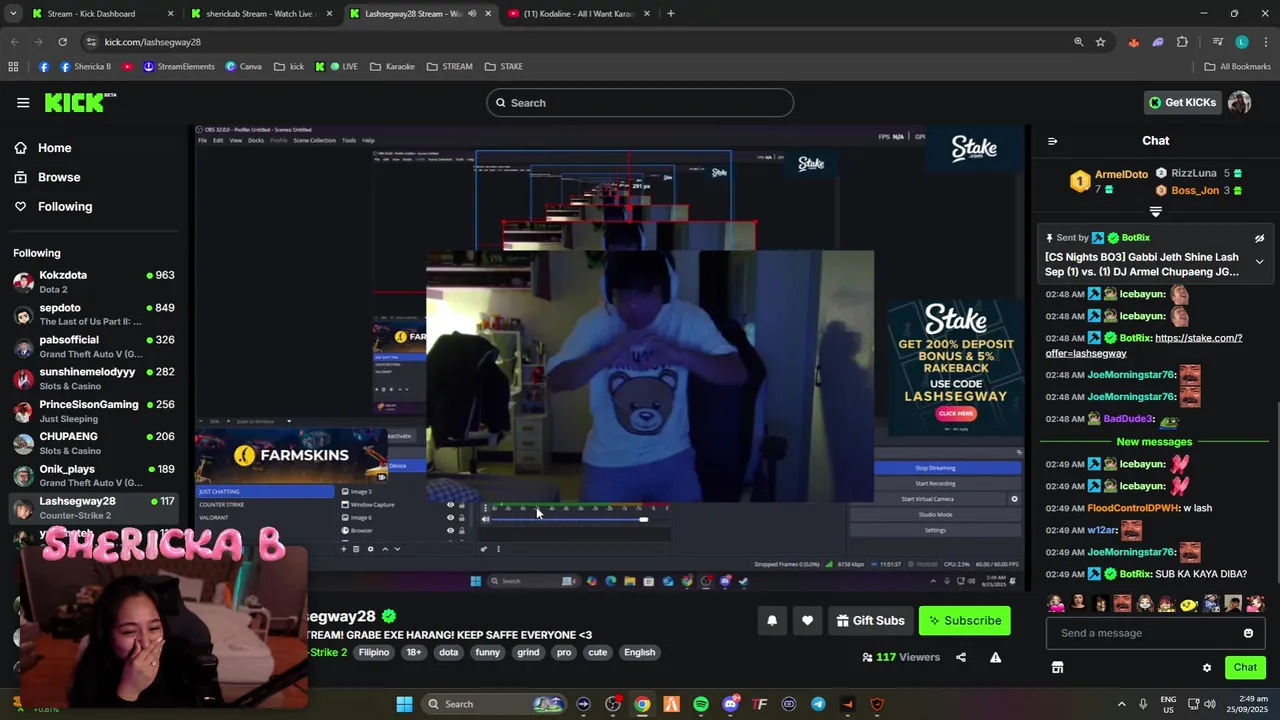Reload the page
Image resolution: width=1280 pixels, height=720 pixels.
pyautogui.click(x=62, y=42)
